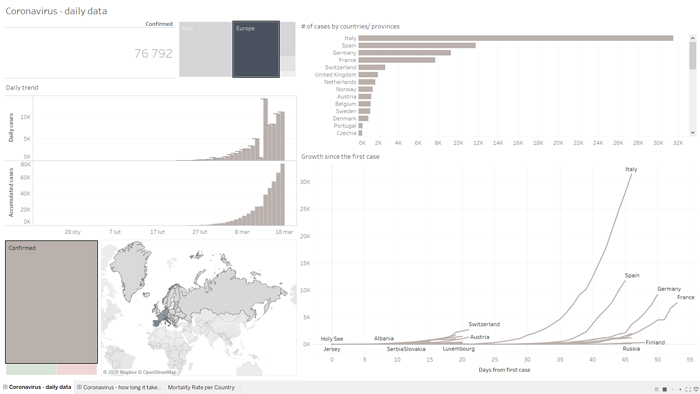The width and height of the screenshot is (700, 394).
Task: Click the 'Switzerland' line label in growth chart
Action: pyautogui.click(x=484, y=324)
